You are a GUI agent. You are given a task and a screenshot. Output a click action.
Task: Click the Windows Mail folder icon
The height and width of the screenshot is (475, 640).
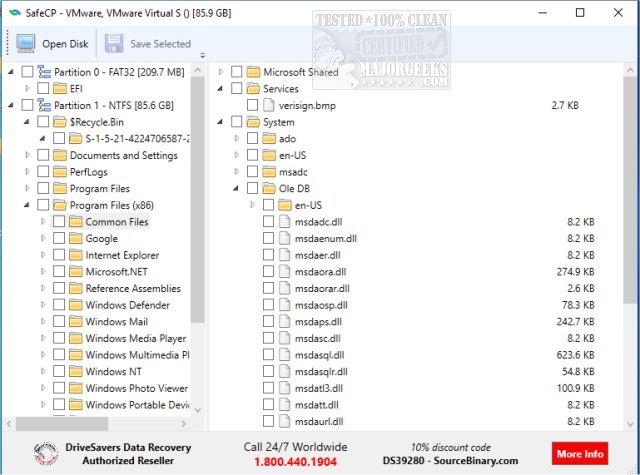click(x=76, y=322)
